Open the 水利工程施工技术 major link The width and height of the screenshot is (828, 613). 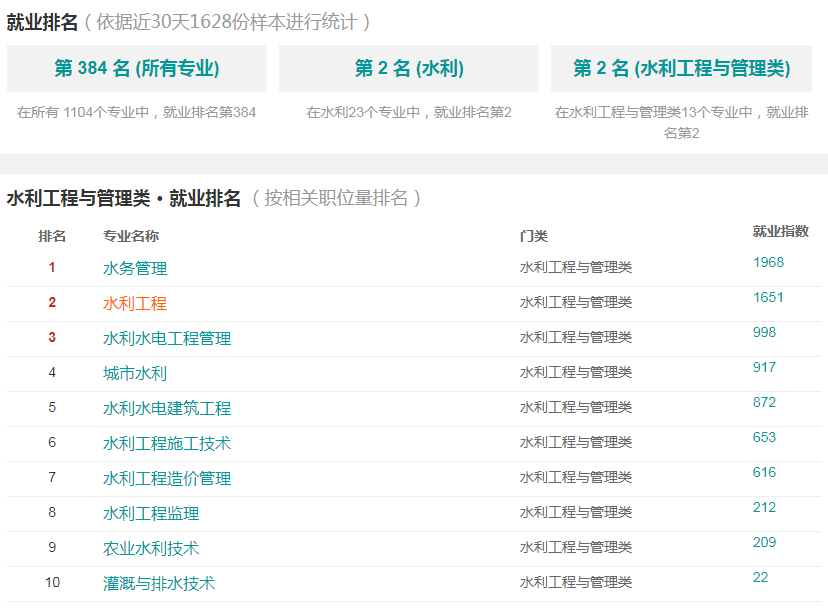167,443
